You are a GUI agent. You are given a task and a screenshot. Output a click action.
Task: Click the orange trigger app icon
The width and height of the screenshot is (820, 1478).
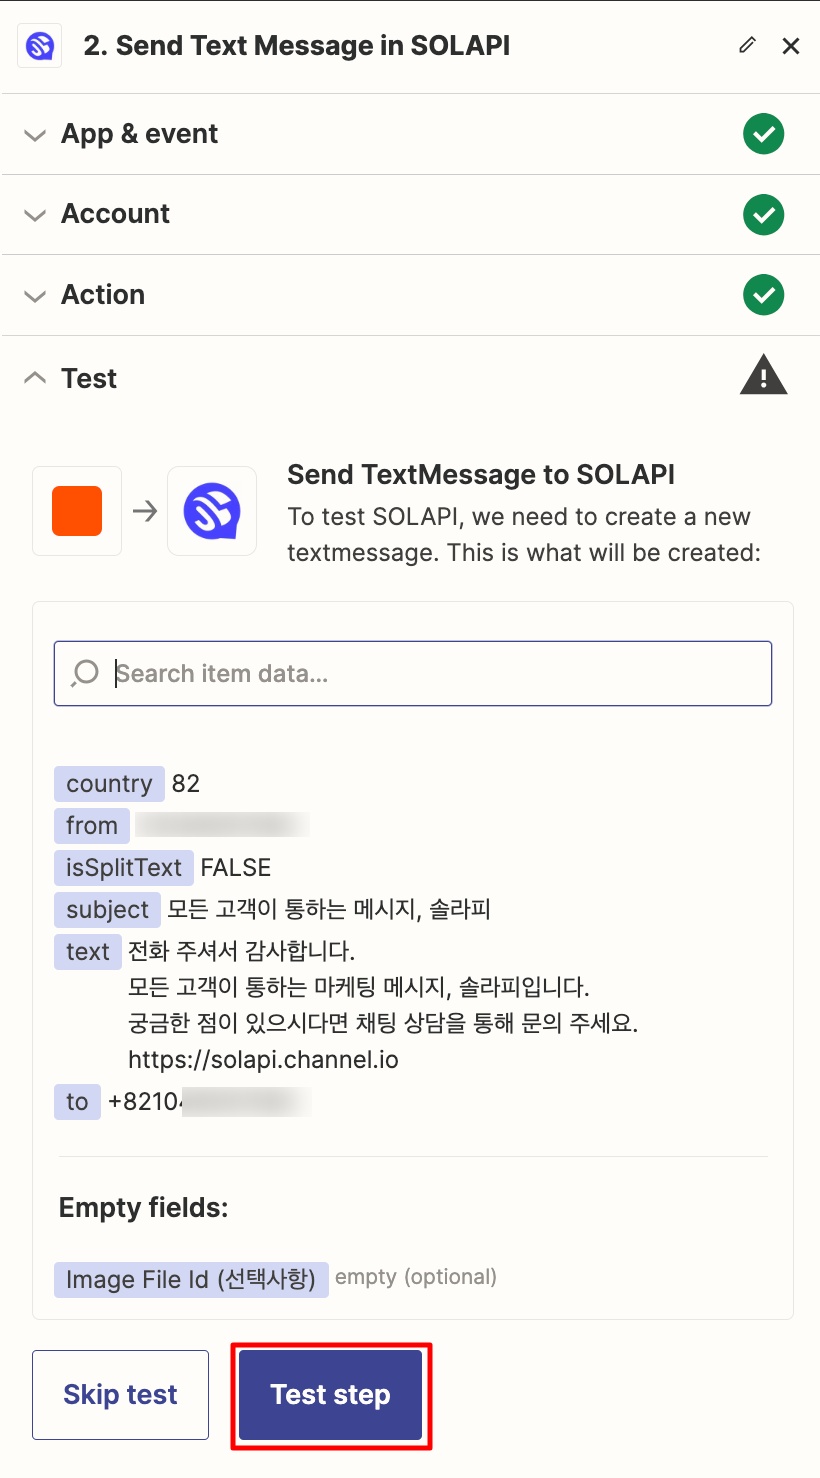click(x=77, y=511)
